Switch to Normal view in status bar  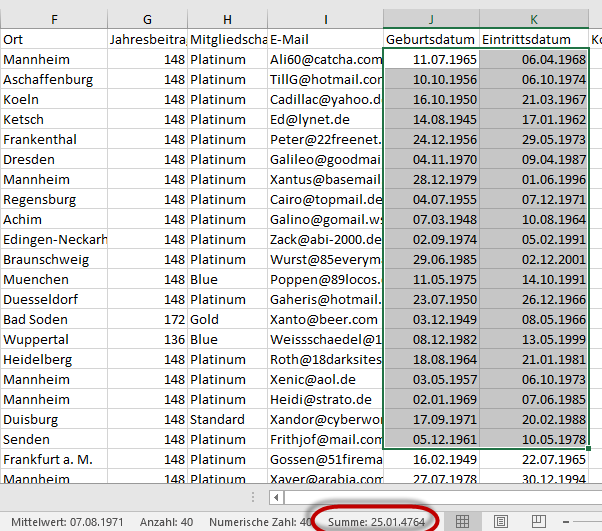pos(463,521)
